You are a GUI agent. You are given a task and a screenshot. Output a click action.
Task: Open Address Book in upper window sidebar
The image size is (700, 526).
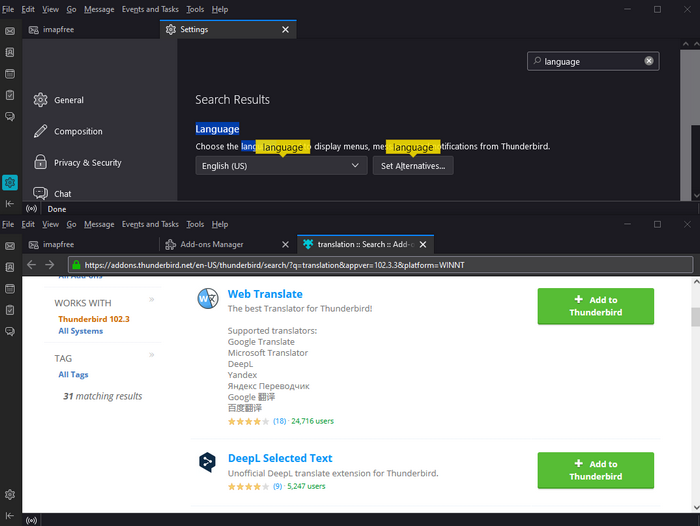tap(10, 52)
